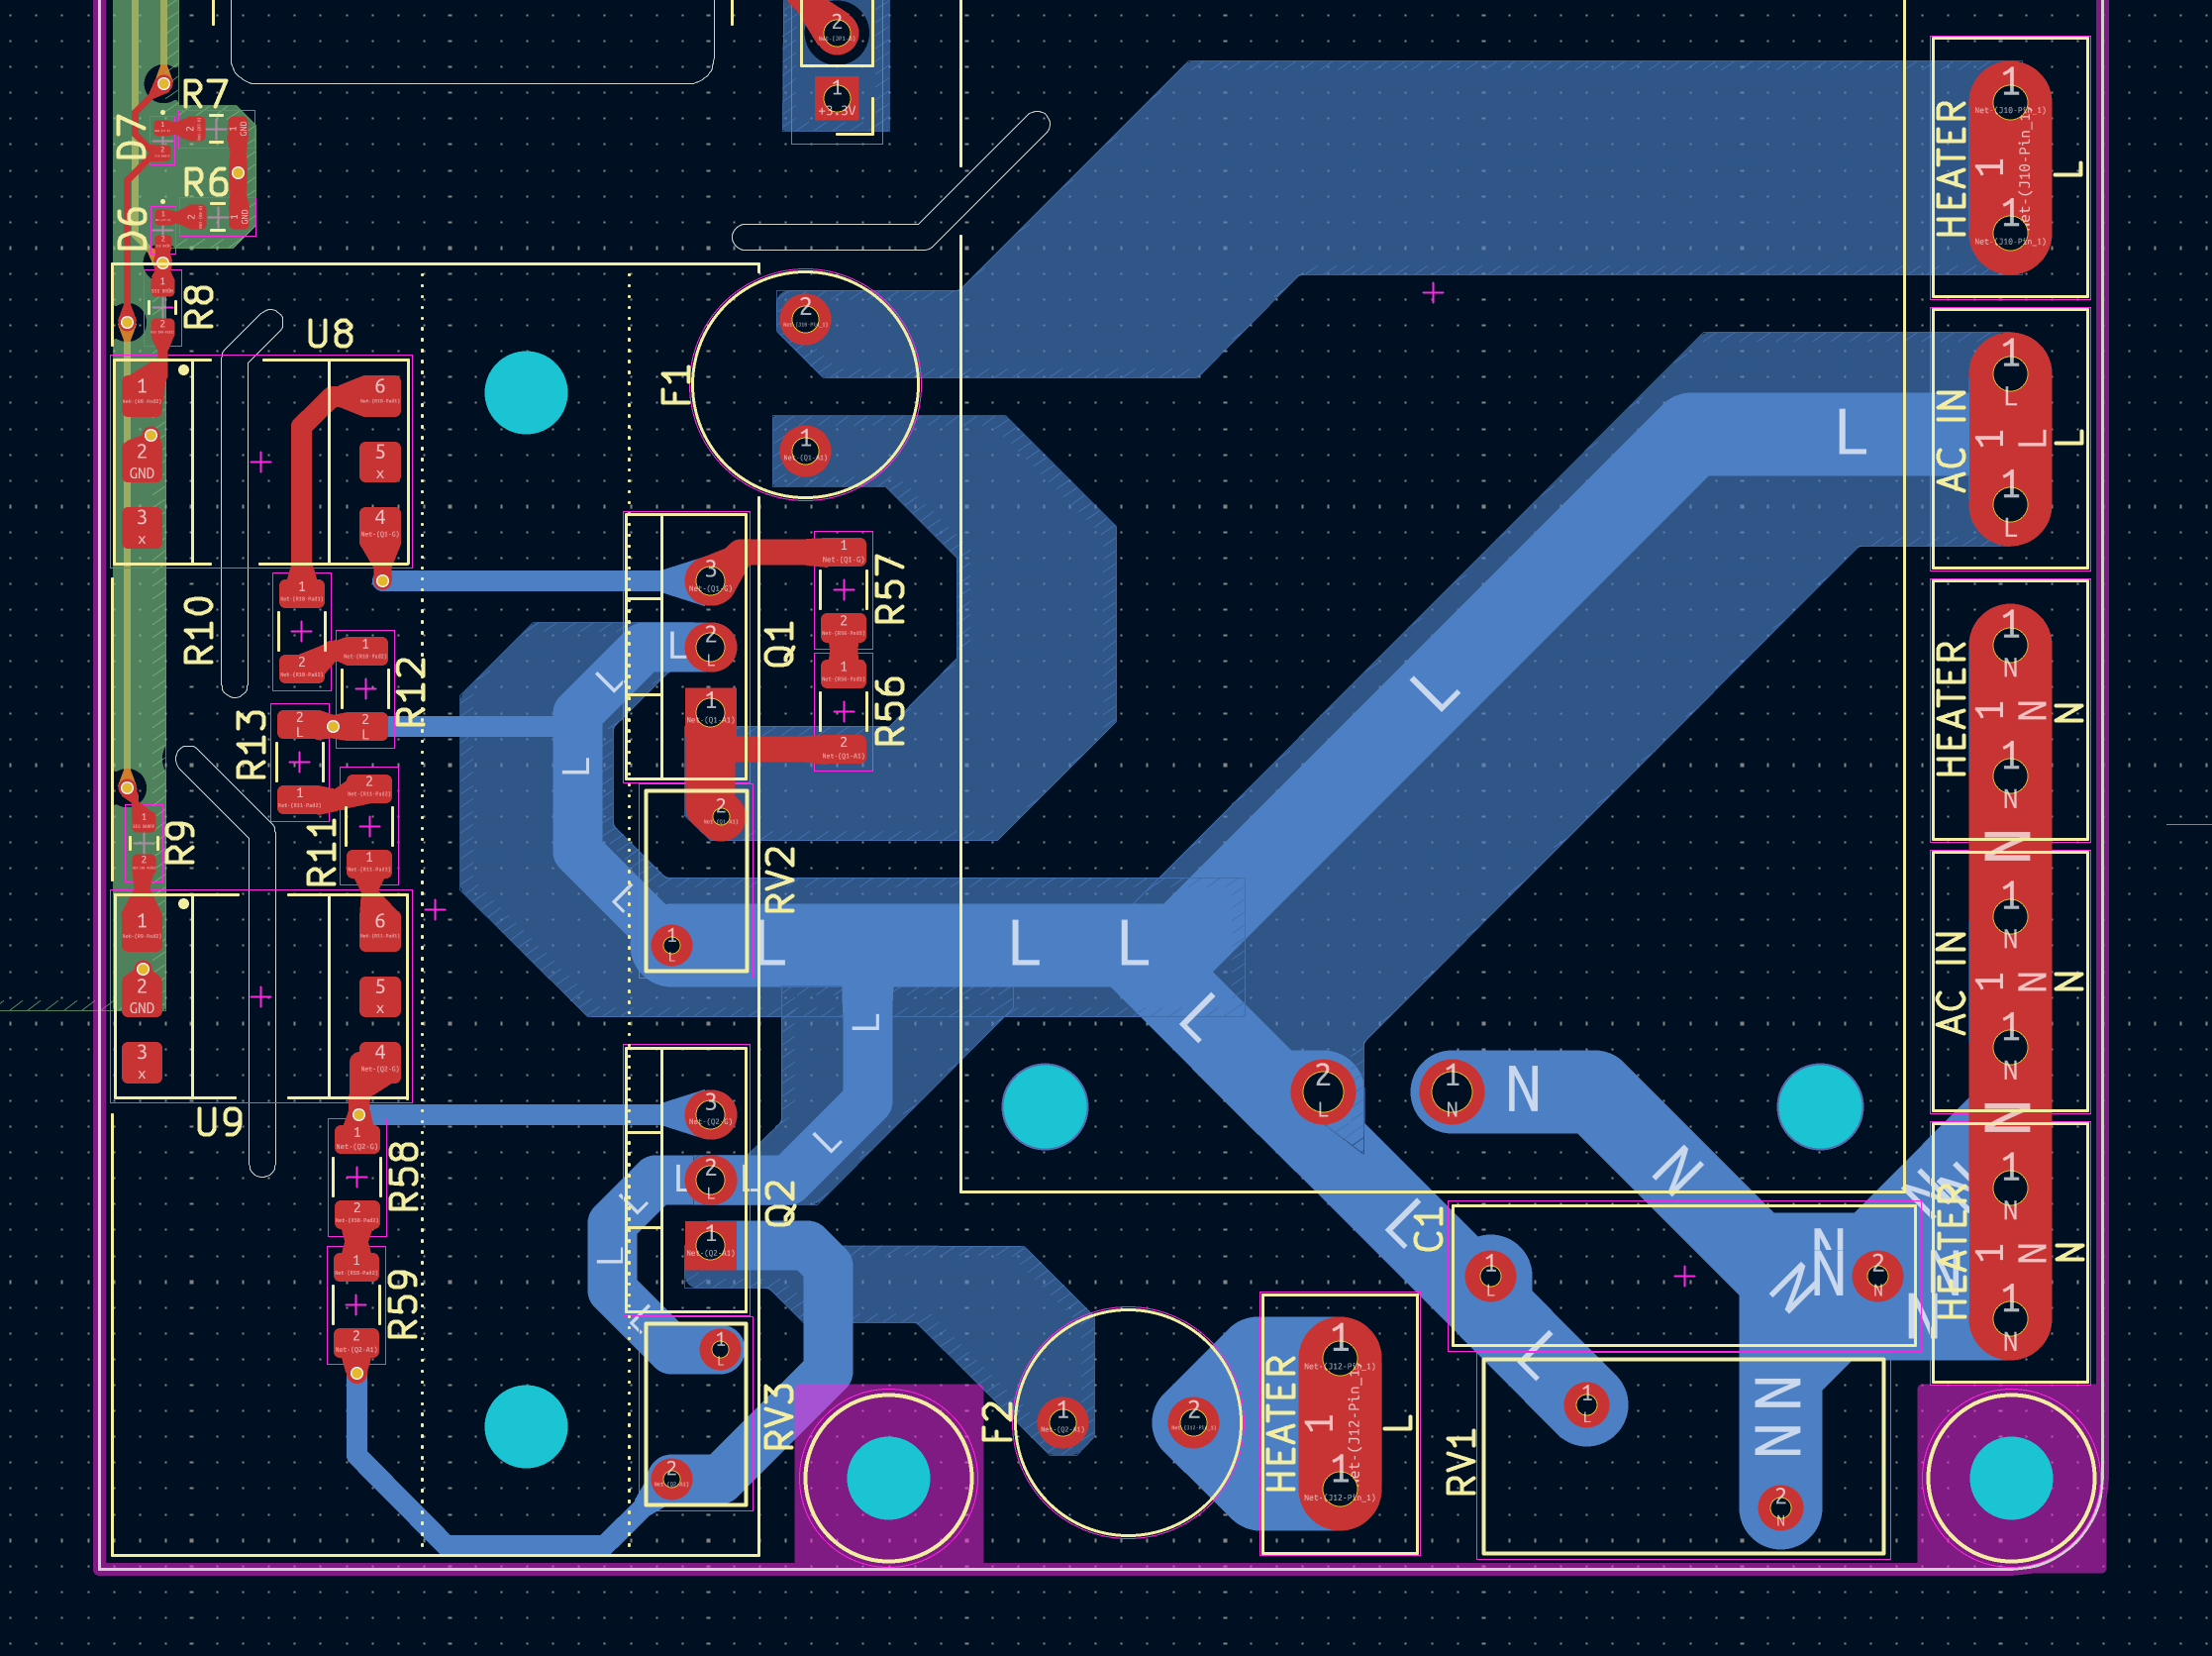Click the R7 resistor label
This screenshot has height=1656, width=2212.
click(x=205, y=95)
